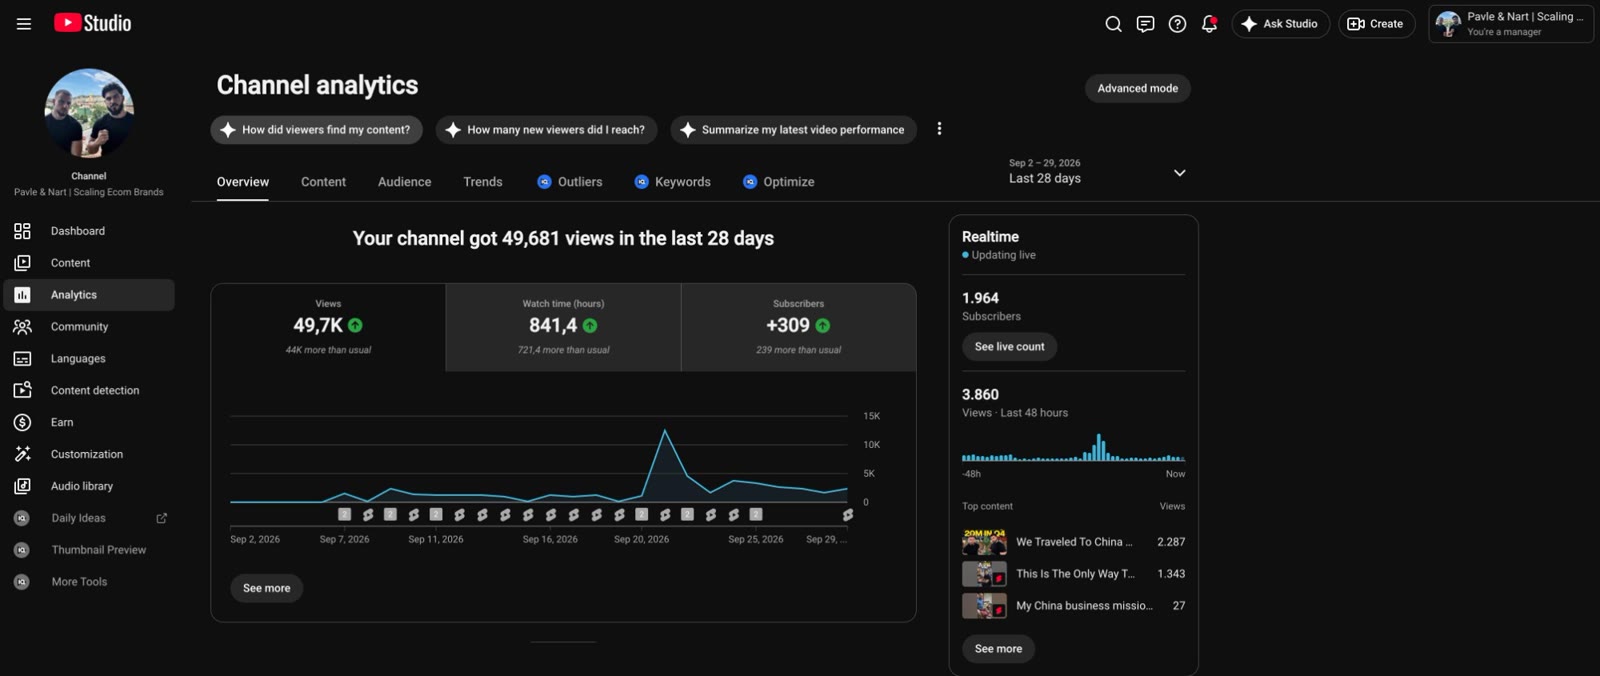Screen dimensions: 1600x676
Task: Click the Ask Studio button
Action: coord(1280,24)
